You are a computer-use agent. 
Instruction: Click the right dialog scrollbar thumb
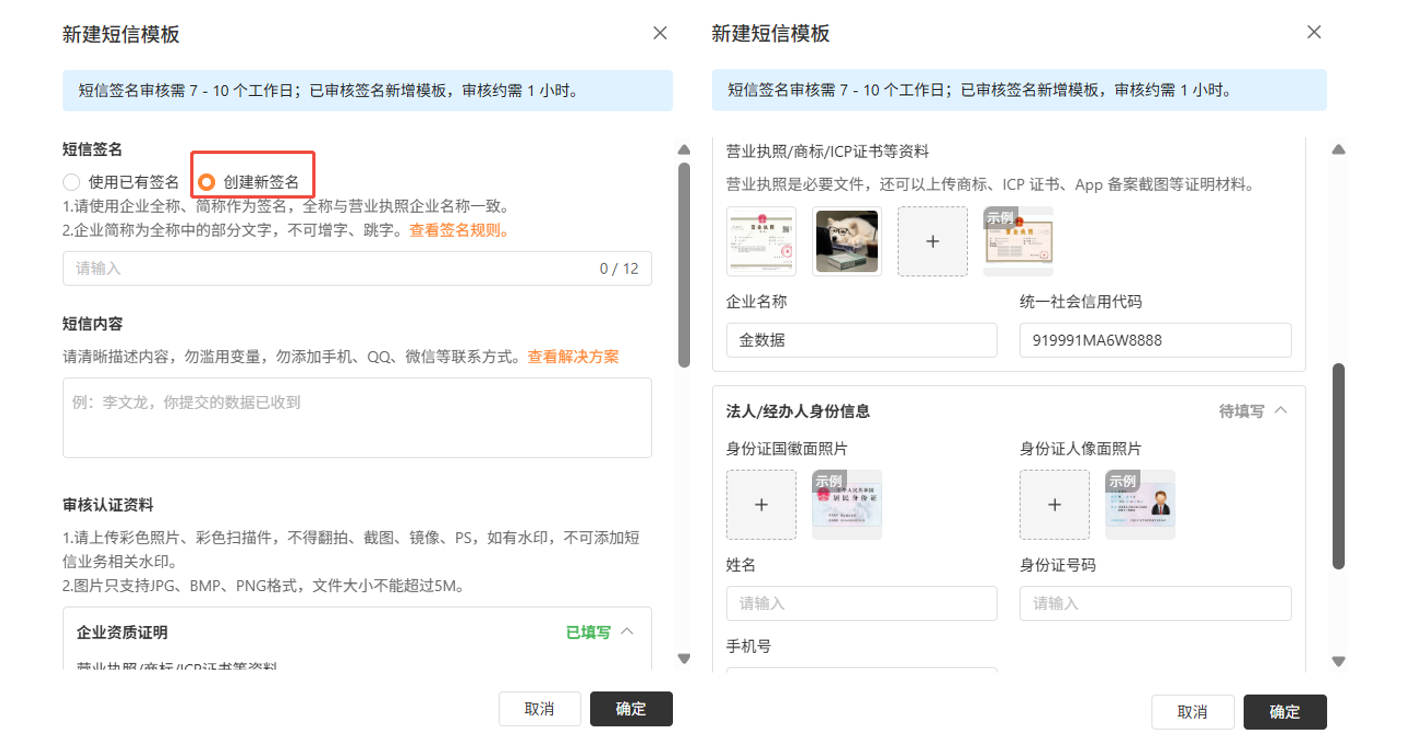pyautogui.click(x=1338, y=467)
